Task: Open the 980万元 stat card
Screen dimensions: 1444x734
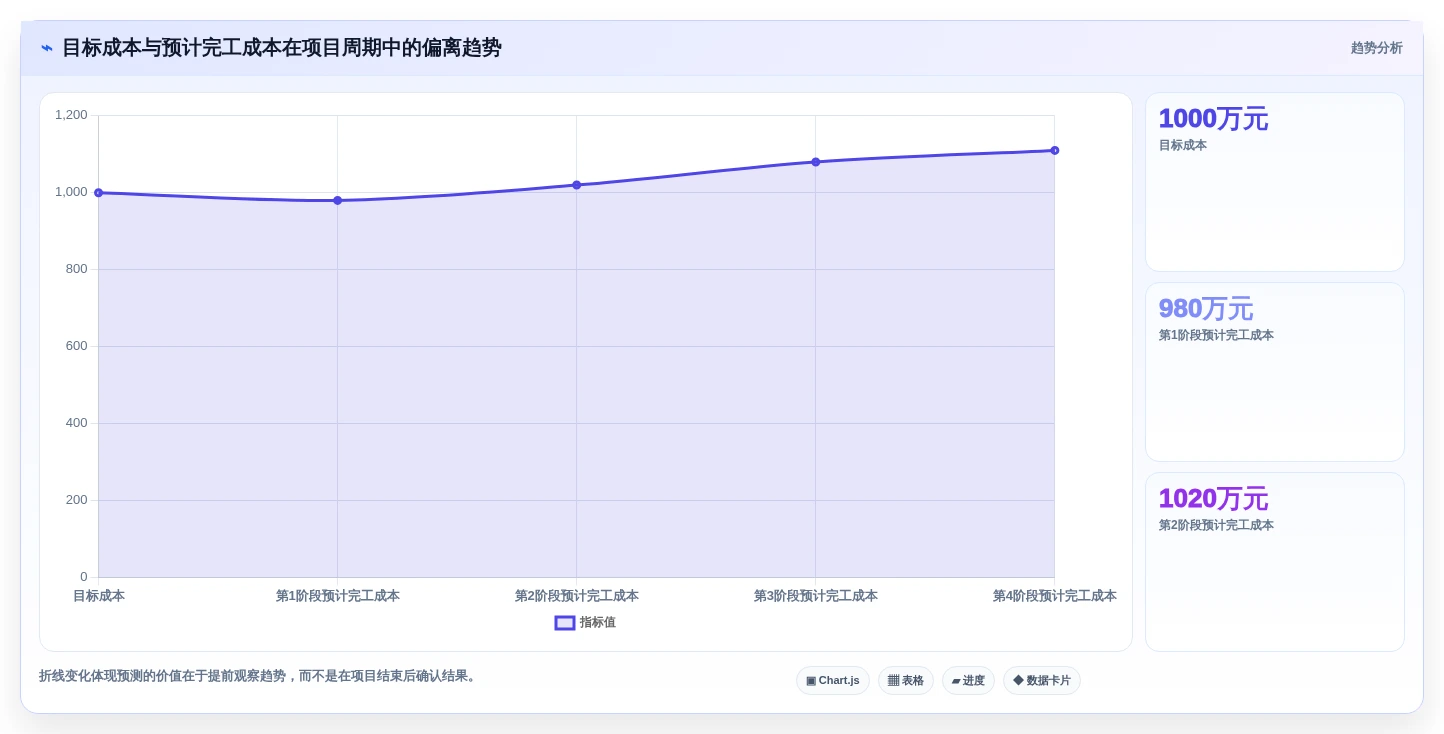Action: pos(1275,372)
